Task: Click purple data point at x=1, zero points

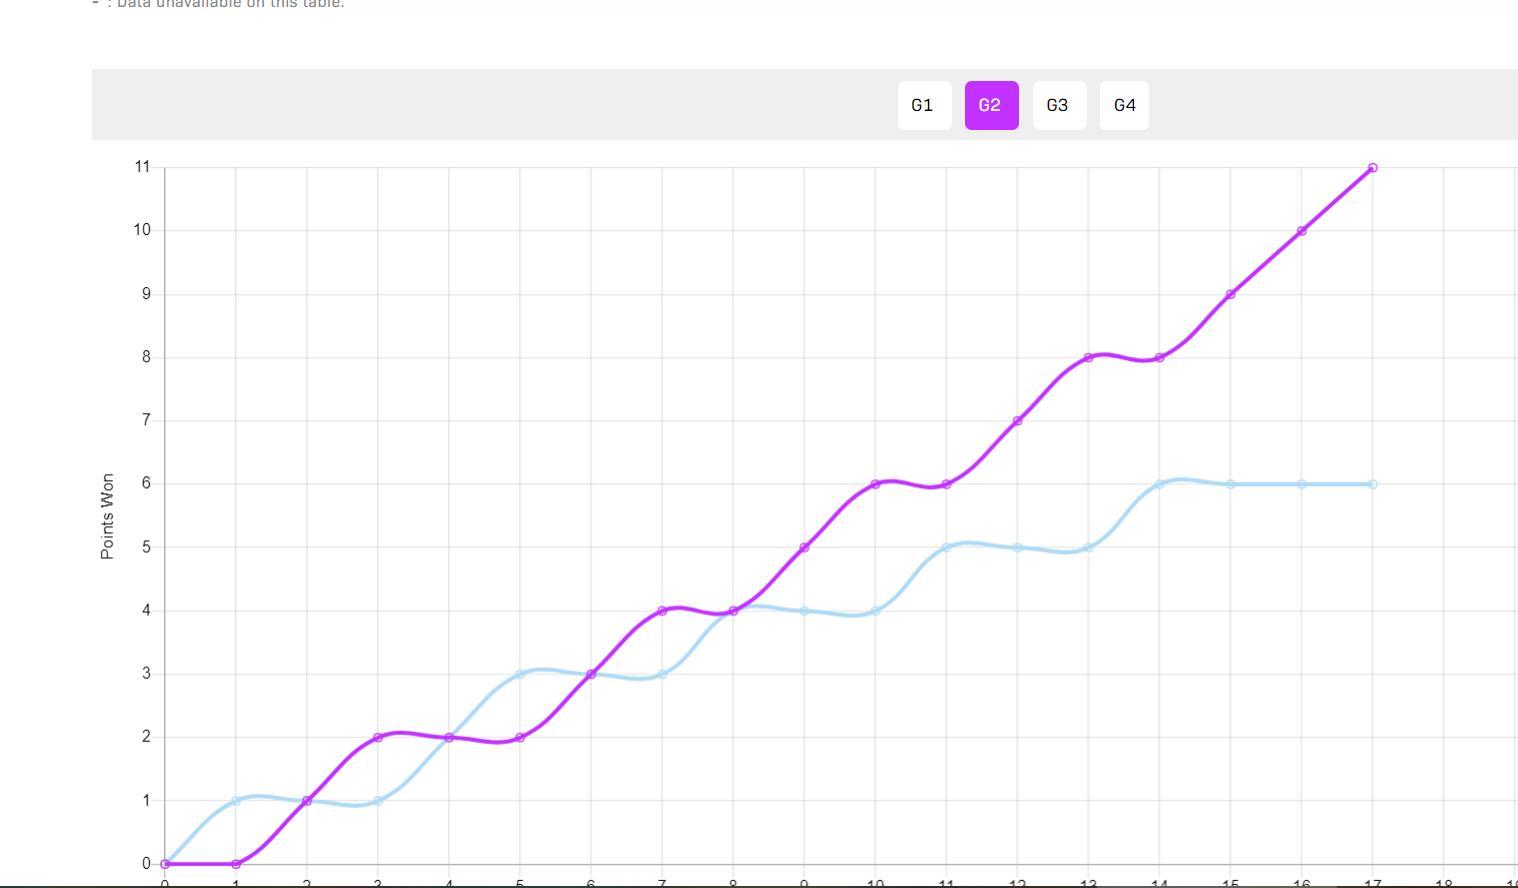Action: [x=236, y=864]
